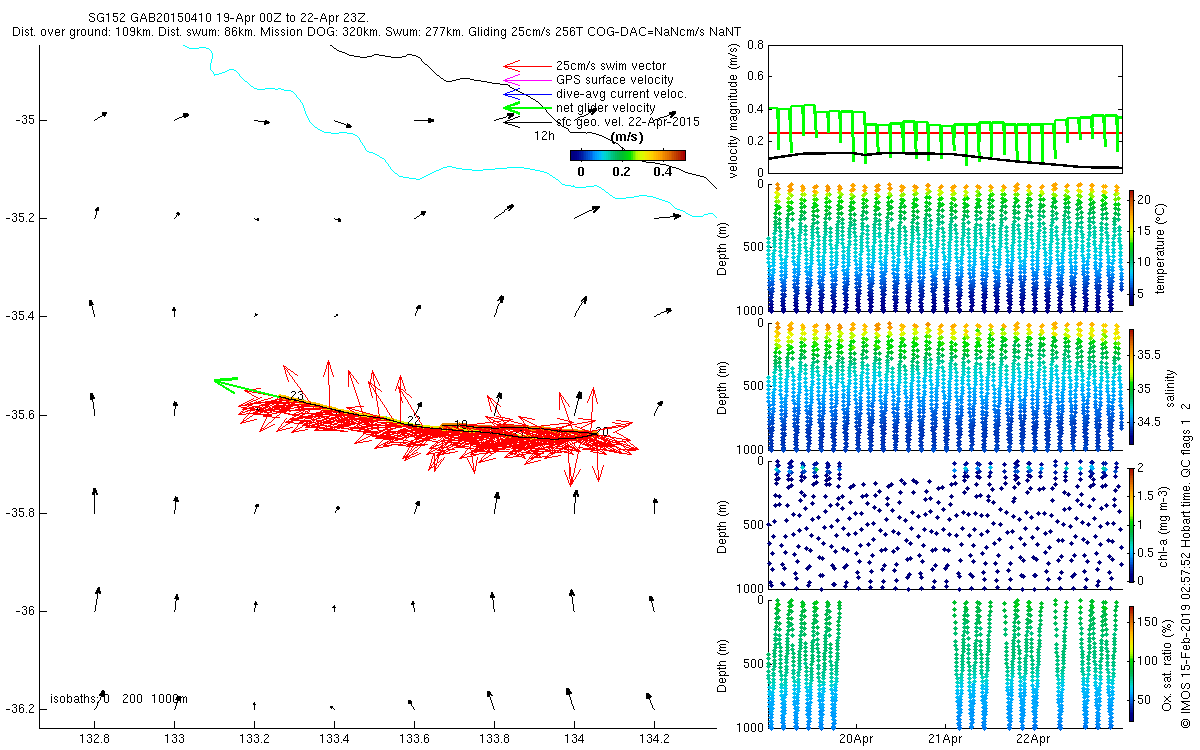Click the '0.8' tick on the velocity magnitude axis
Image resolution: width=1200 pixels, height=750 pixels.
(754, 45)
